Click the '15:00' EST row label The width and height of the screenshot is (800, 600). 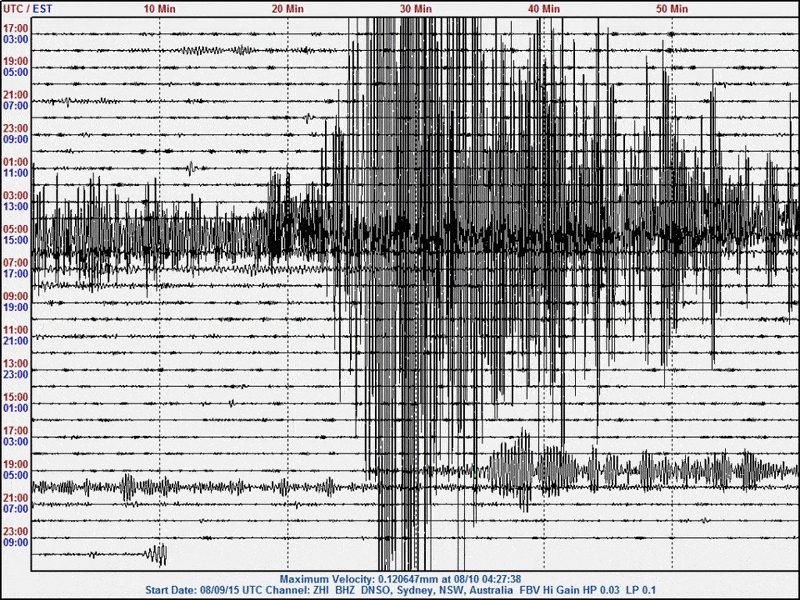coord(16,240)
